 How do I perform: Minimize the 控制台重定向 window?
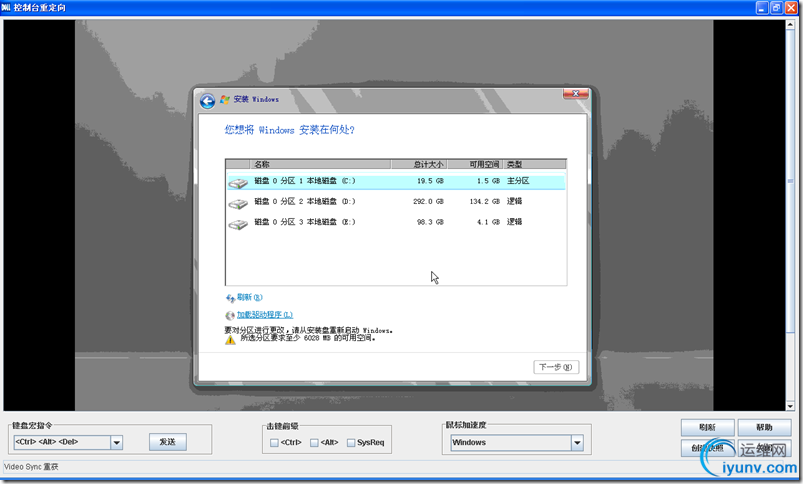[762, 8]
